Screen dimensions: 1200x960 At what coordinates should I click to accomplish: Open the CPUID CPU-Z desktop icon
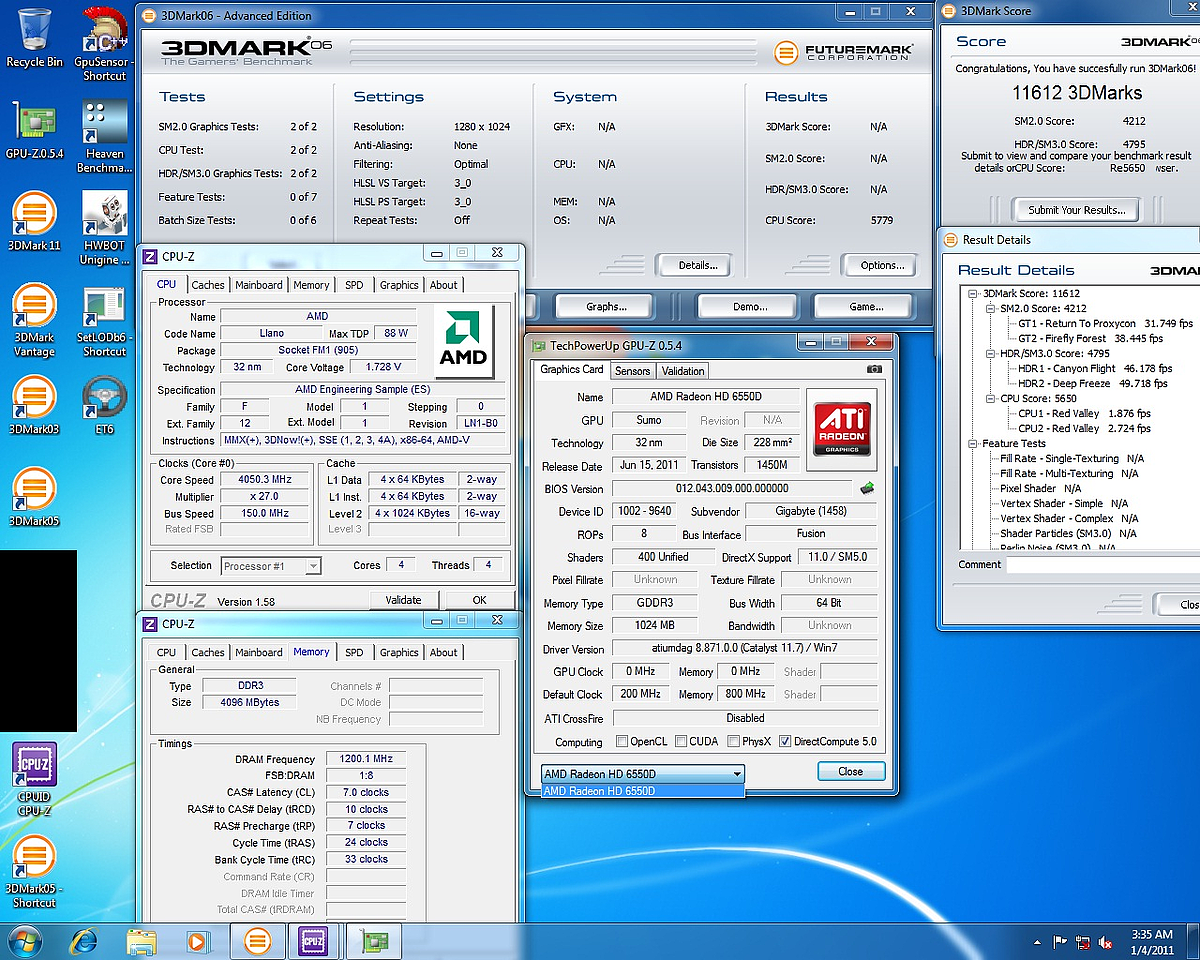pyautogui.click(x=34, y=780)
